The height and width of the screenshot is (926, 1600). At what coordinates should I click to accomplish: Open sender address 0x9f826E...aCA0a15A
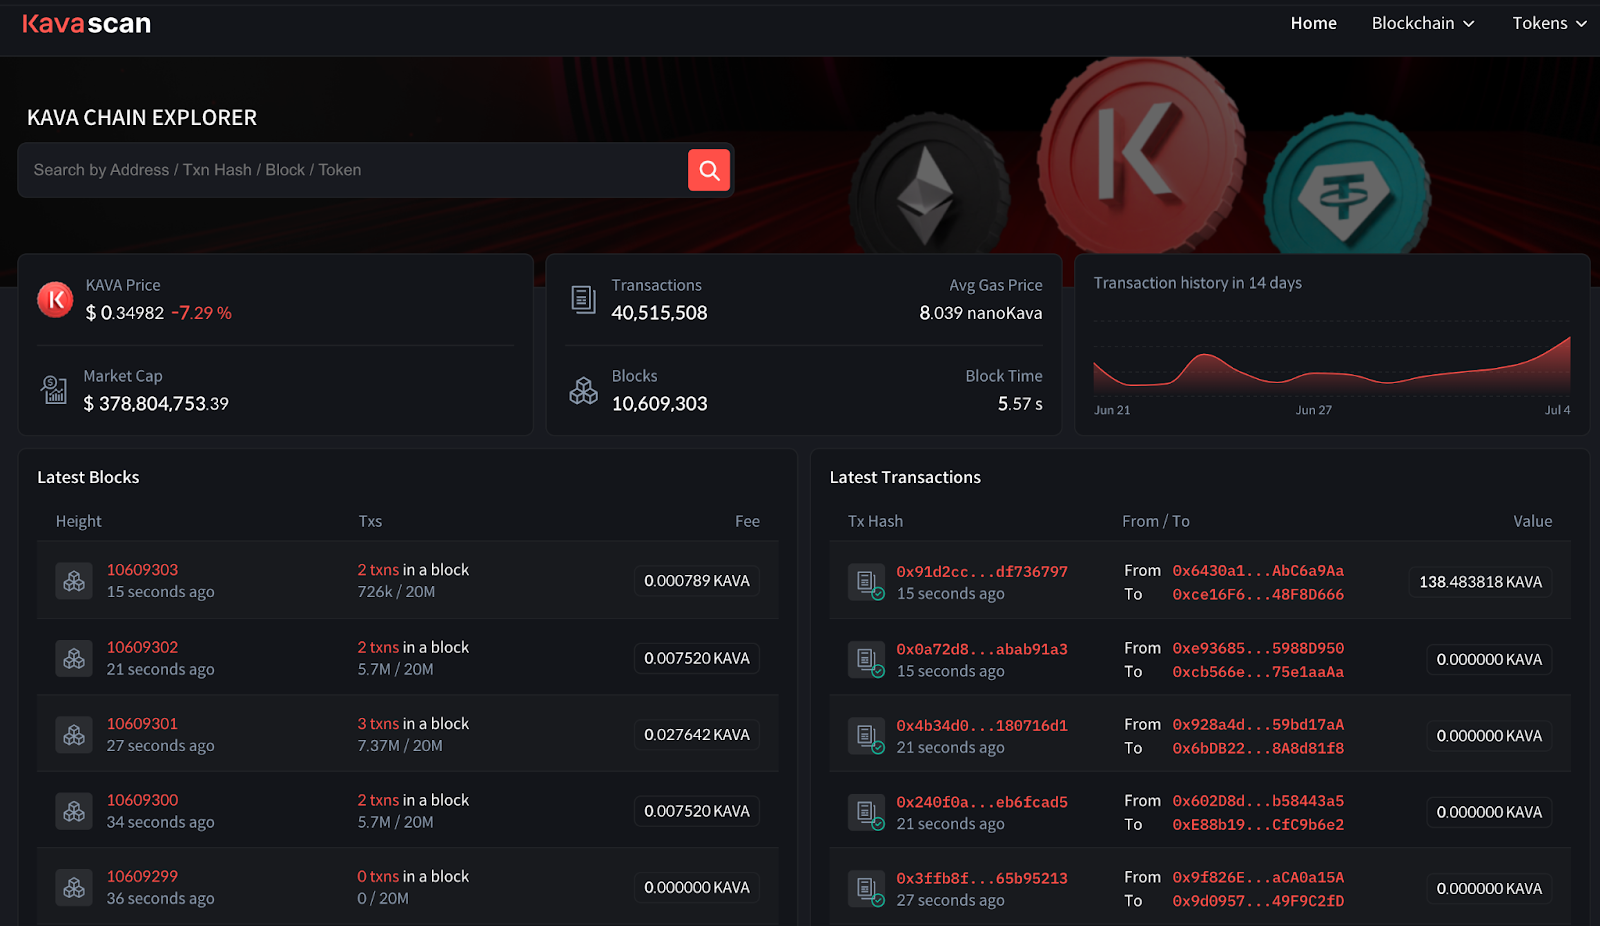[1258, 878]
